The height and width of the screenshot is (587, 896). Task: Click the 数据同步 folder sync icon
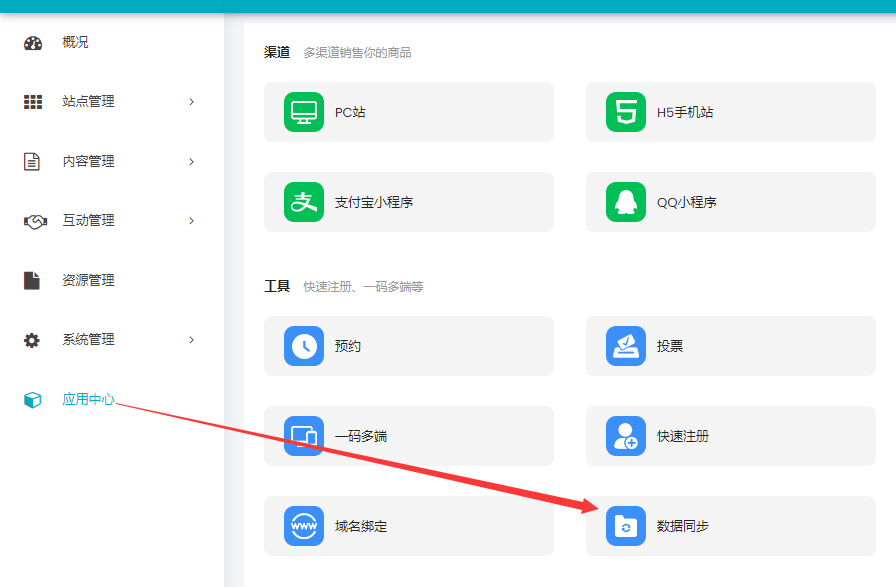(626, 526)
